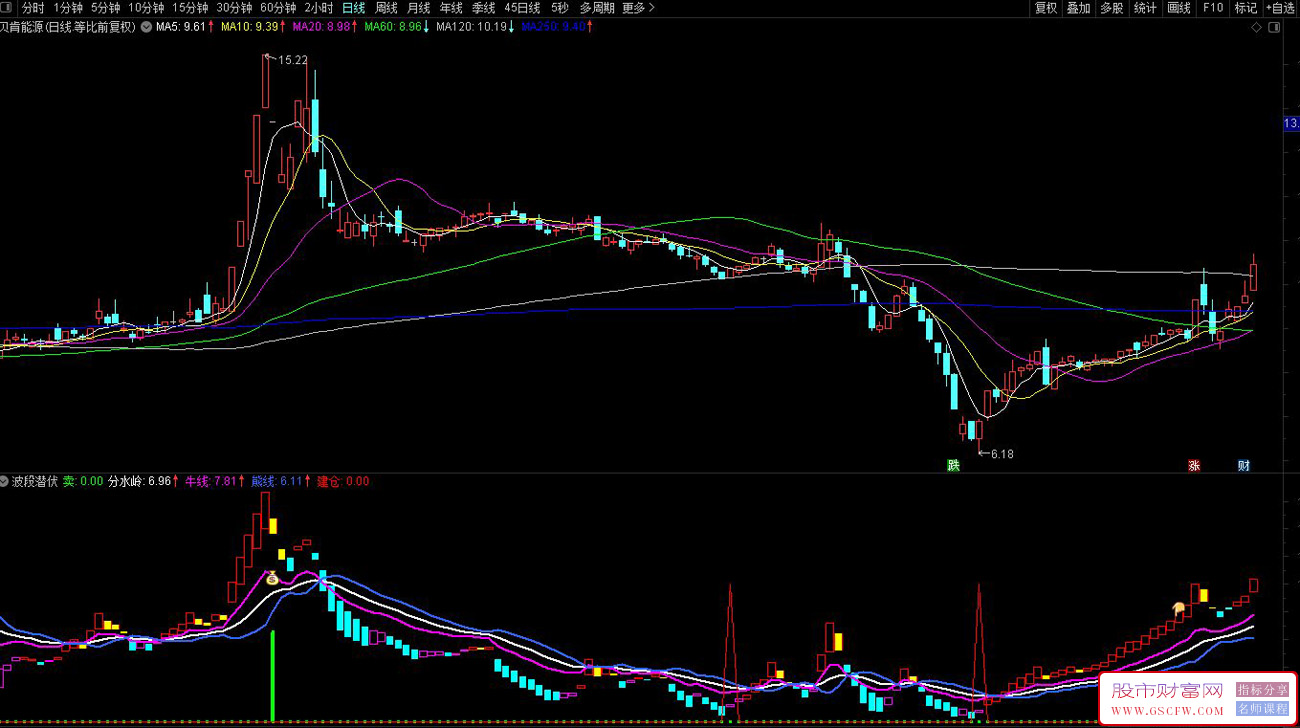Switch to the 月线 monthly tab

pos(418,8)
